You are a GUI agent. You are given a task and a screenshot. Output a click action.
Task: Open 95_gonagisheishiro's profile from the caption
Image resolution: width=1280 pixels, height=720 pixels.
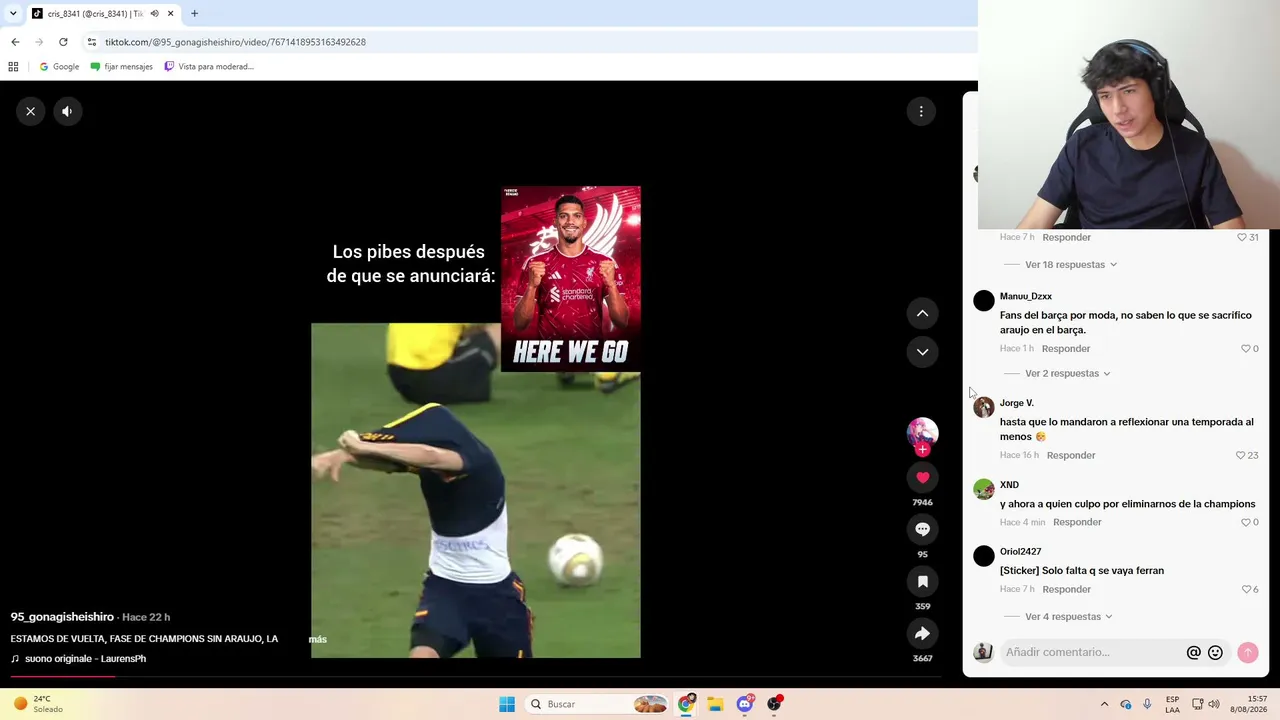point(62,617)
